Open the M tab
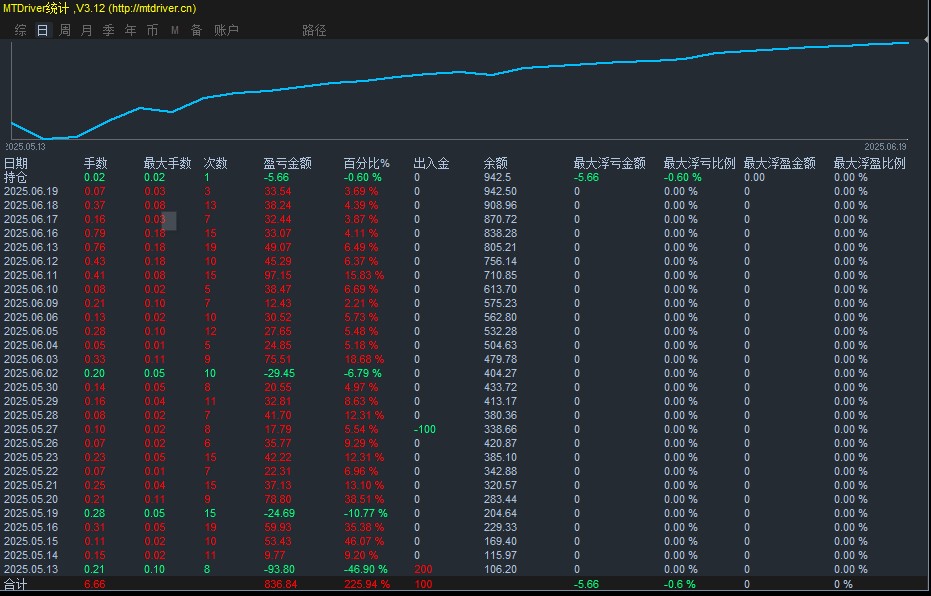 coord(175,30)
